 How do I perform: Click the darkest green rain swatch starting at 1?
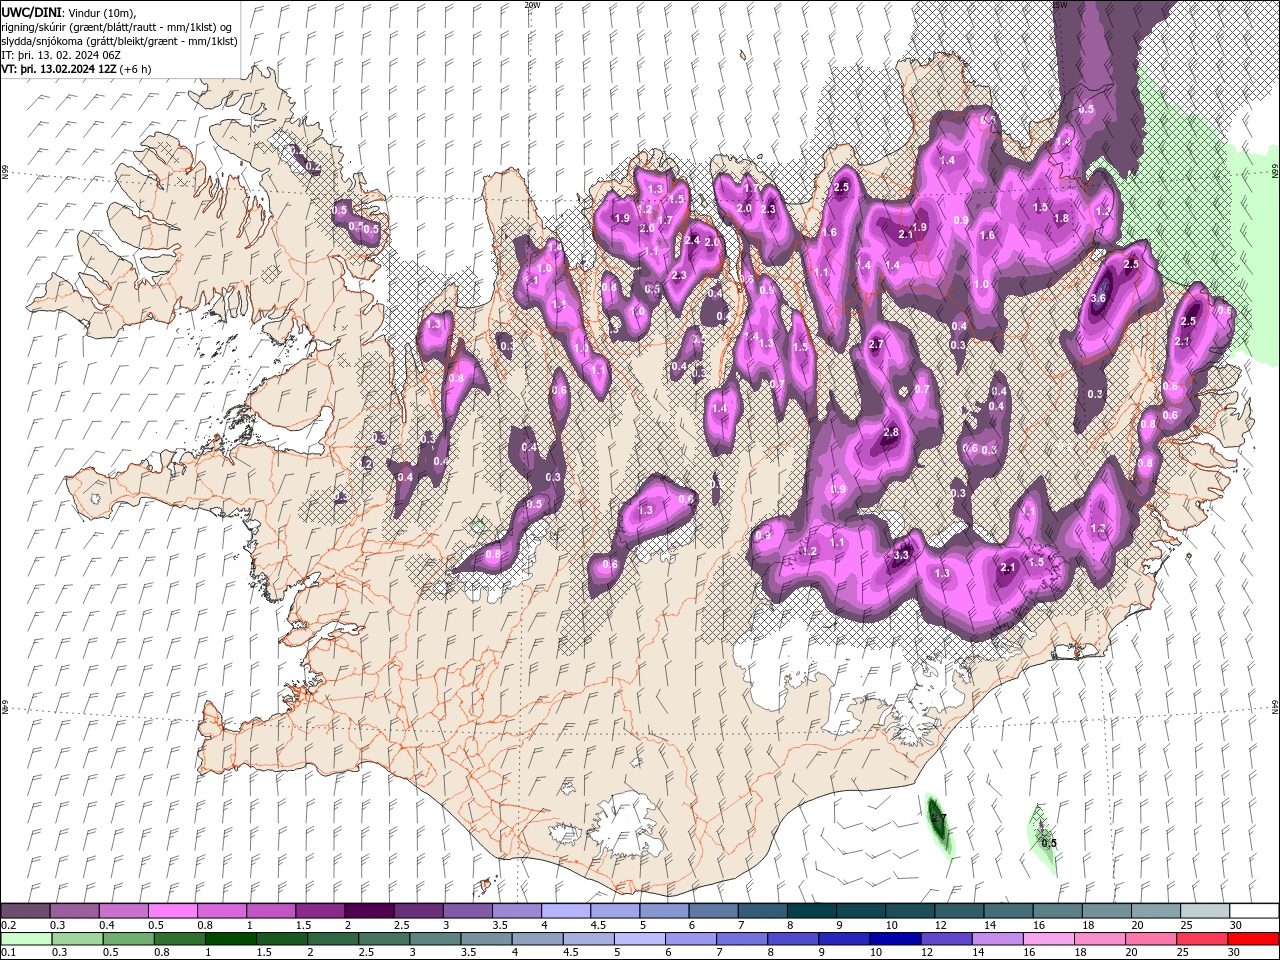pos(232,939)
